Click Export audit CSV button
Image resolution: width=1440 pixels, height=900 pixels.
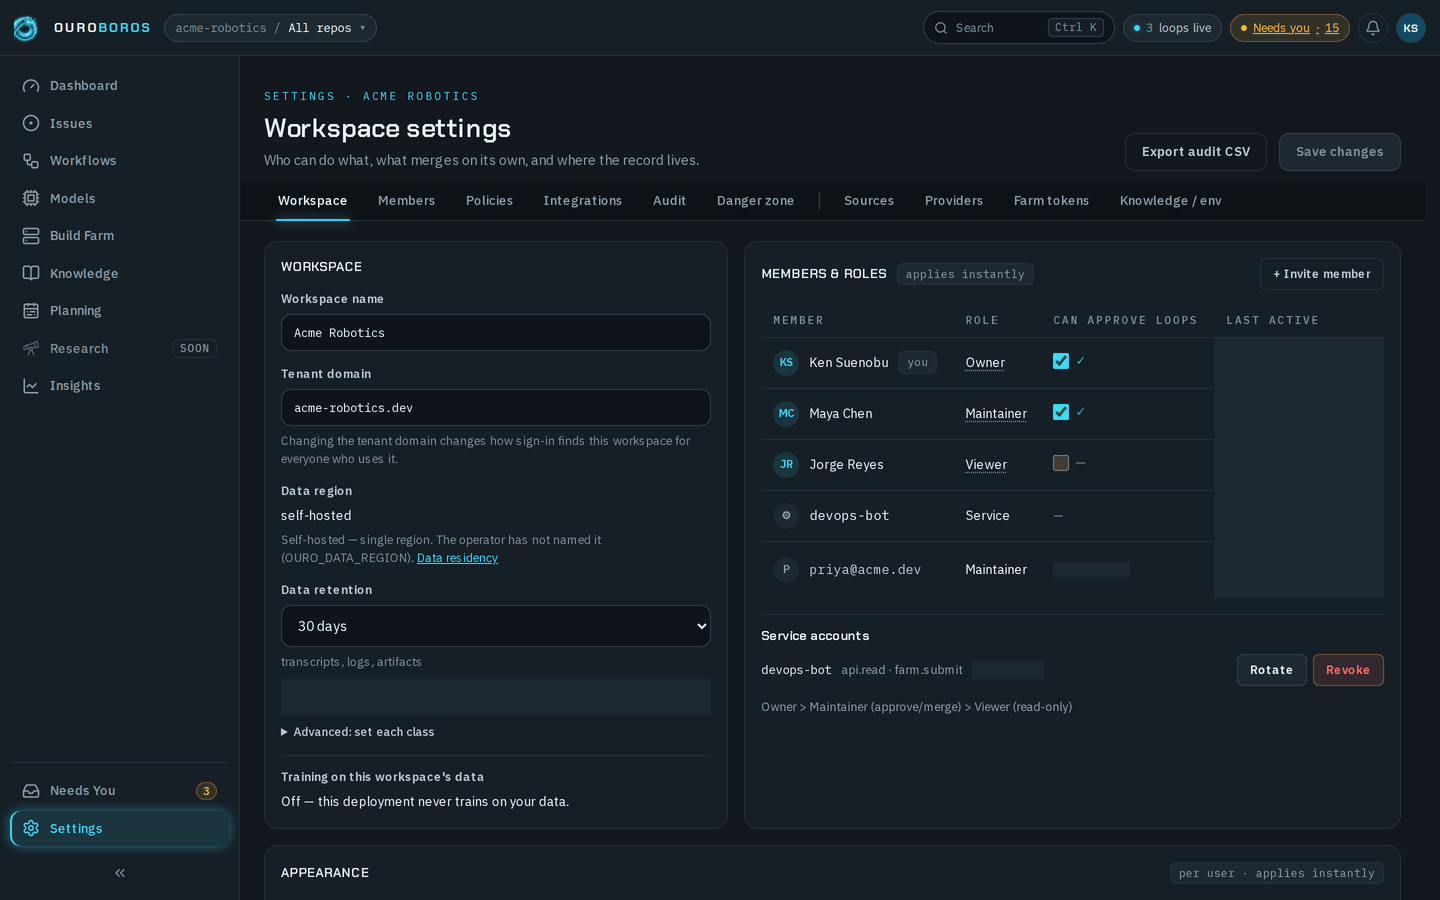pyautogui.click(x=1196, y=152)
